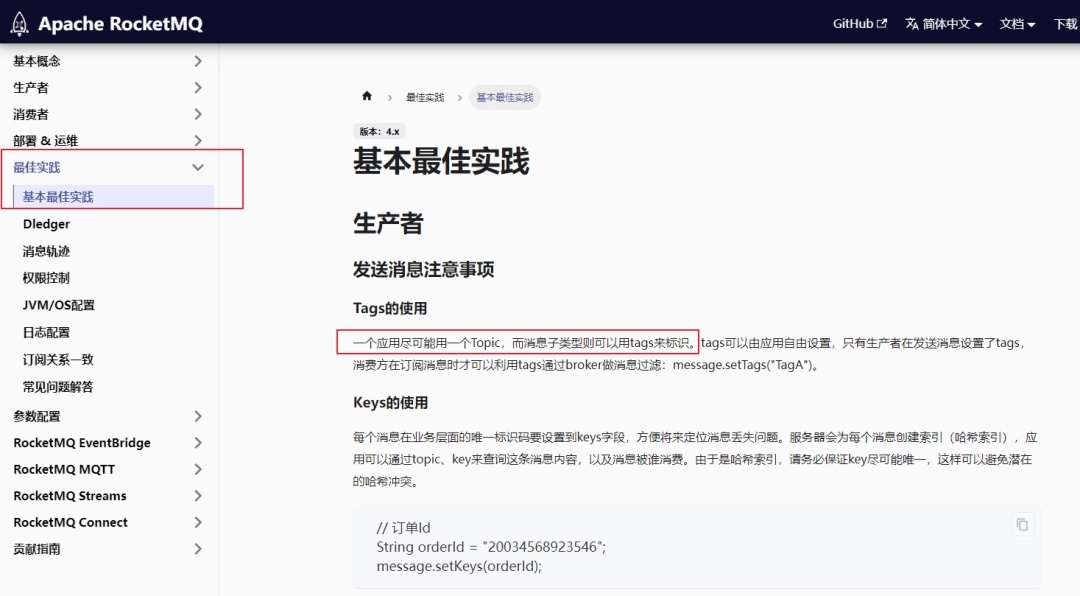This screenshot has height=596, width=1080.
Task: Select the 最佳实践 sidebar category
Action: [x=37, y=167]
